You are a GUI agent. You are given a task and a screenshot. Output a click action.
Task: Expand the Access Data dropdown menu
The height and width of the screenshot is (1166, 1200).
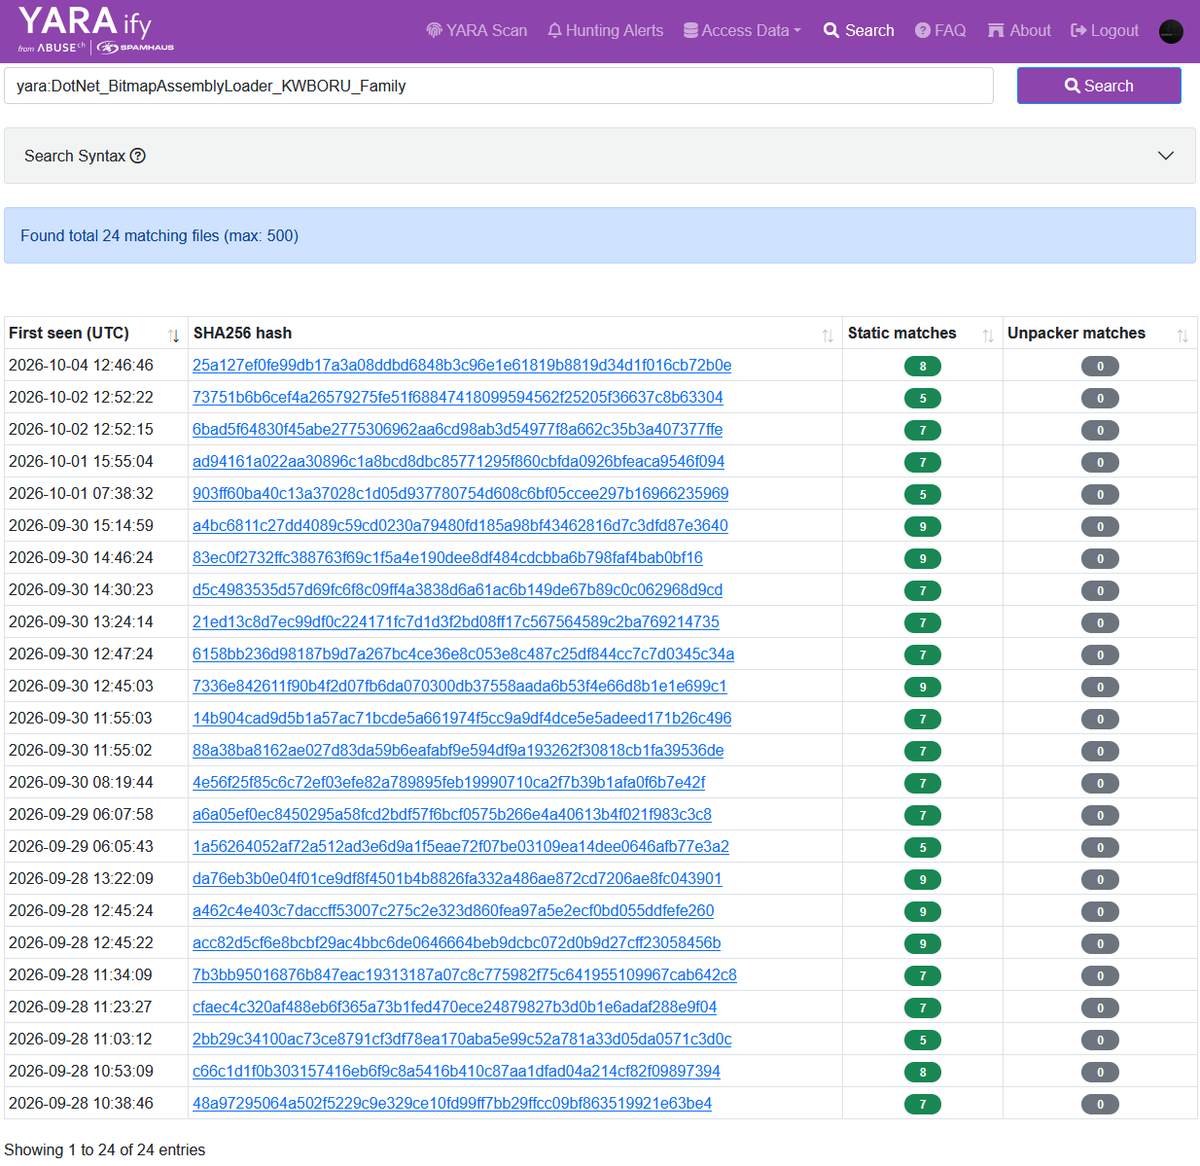coord(742,30)
